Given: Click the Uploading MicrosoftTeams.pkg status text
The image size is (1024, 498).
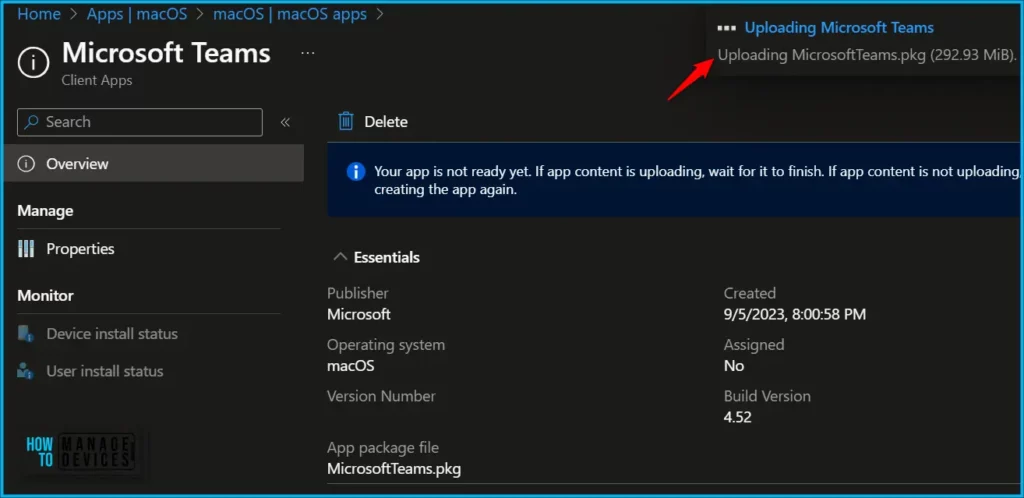Looking at the screenshot, I should click(x=867, y=55).
